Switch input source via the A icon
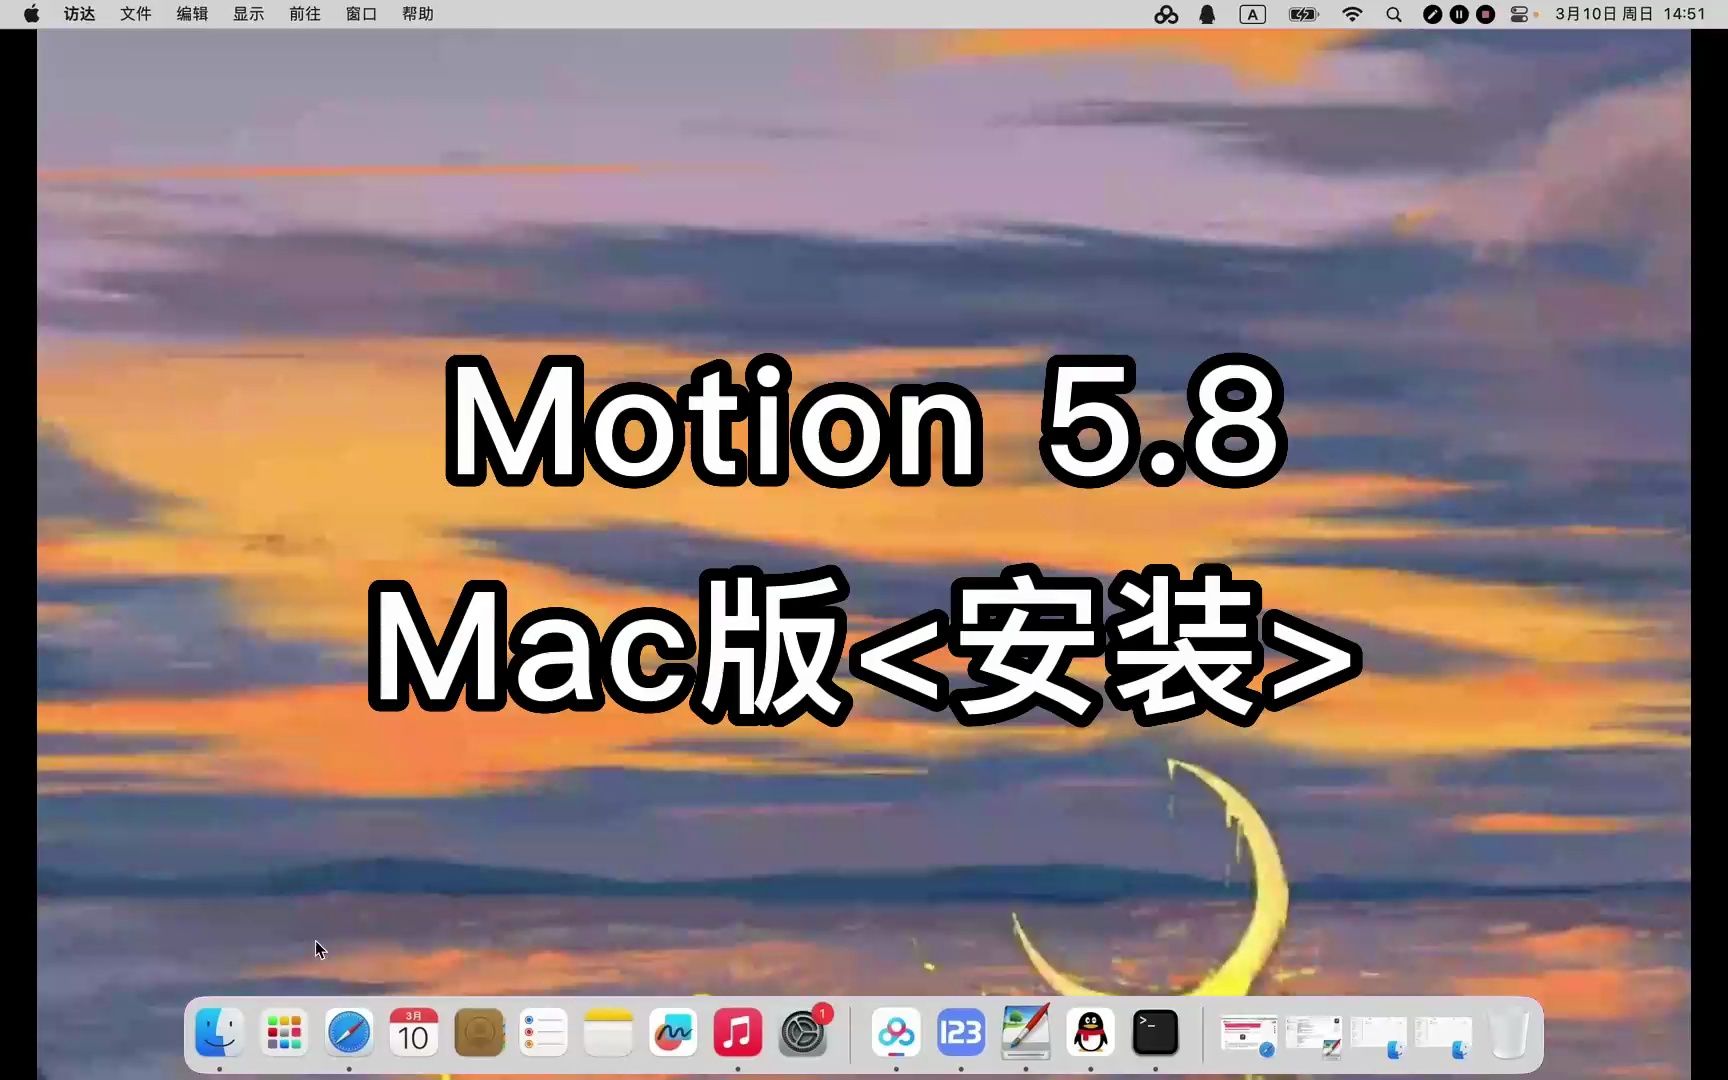Viewport: 1728px width, 1080px height. coord(1253,14)
